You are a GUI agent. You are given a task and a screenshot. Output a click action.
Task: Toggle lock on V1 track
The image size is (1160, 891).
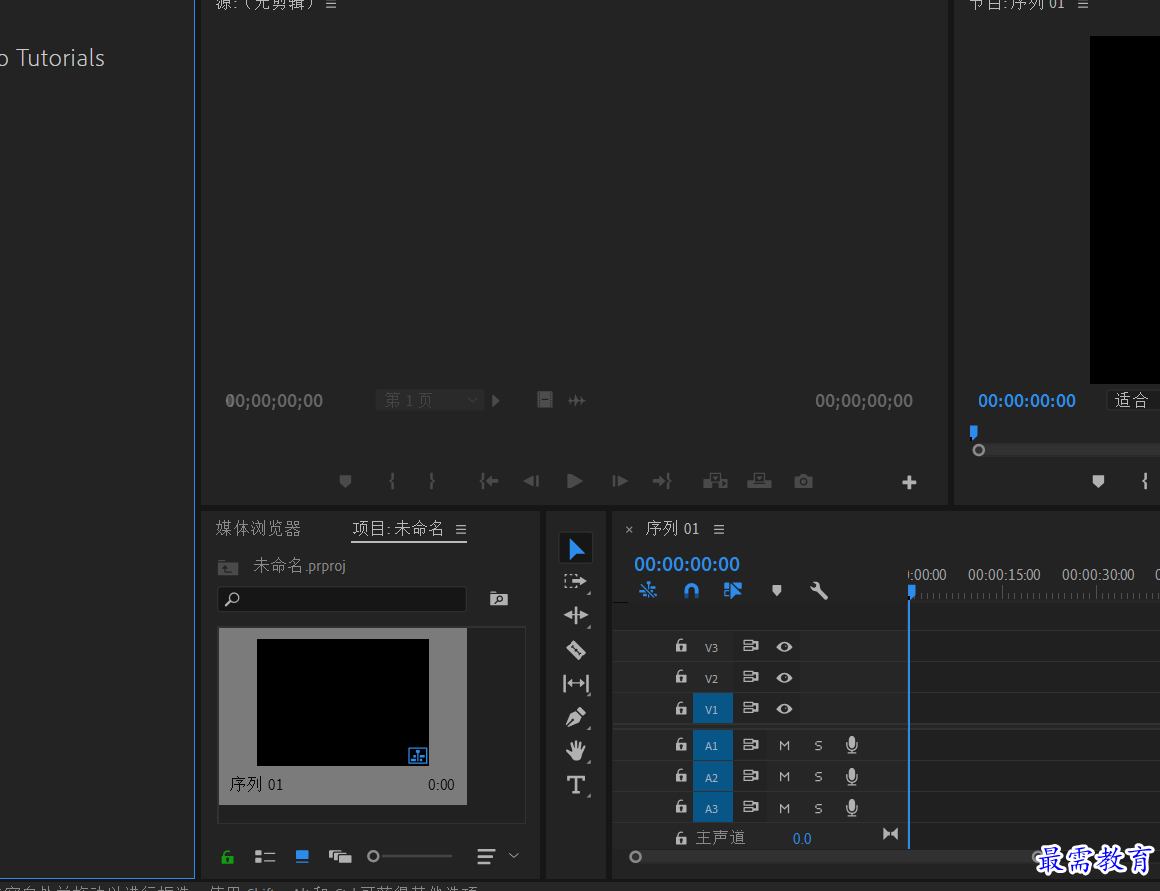point(681,708)
